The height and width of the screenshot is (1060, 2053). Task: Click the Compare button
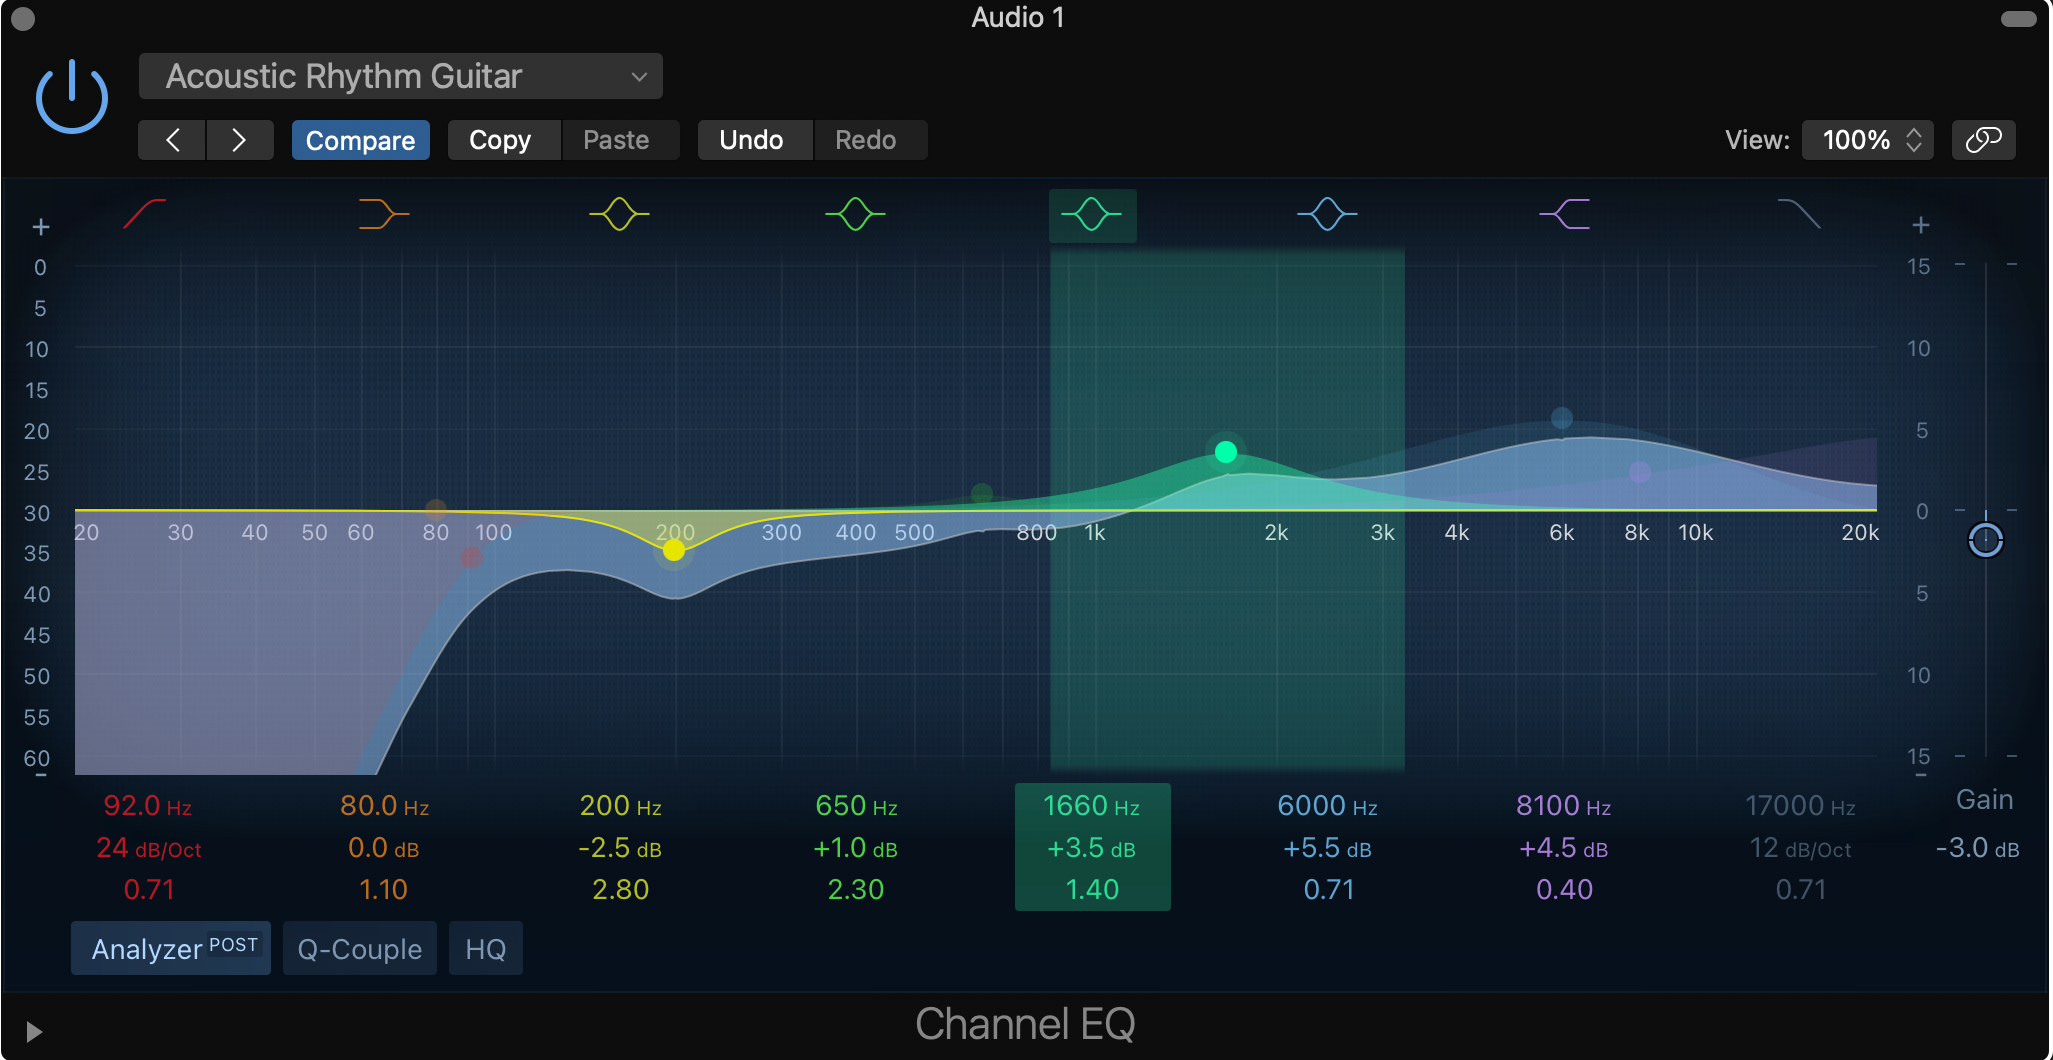[360, 139]
